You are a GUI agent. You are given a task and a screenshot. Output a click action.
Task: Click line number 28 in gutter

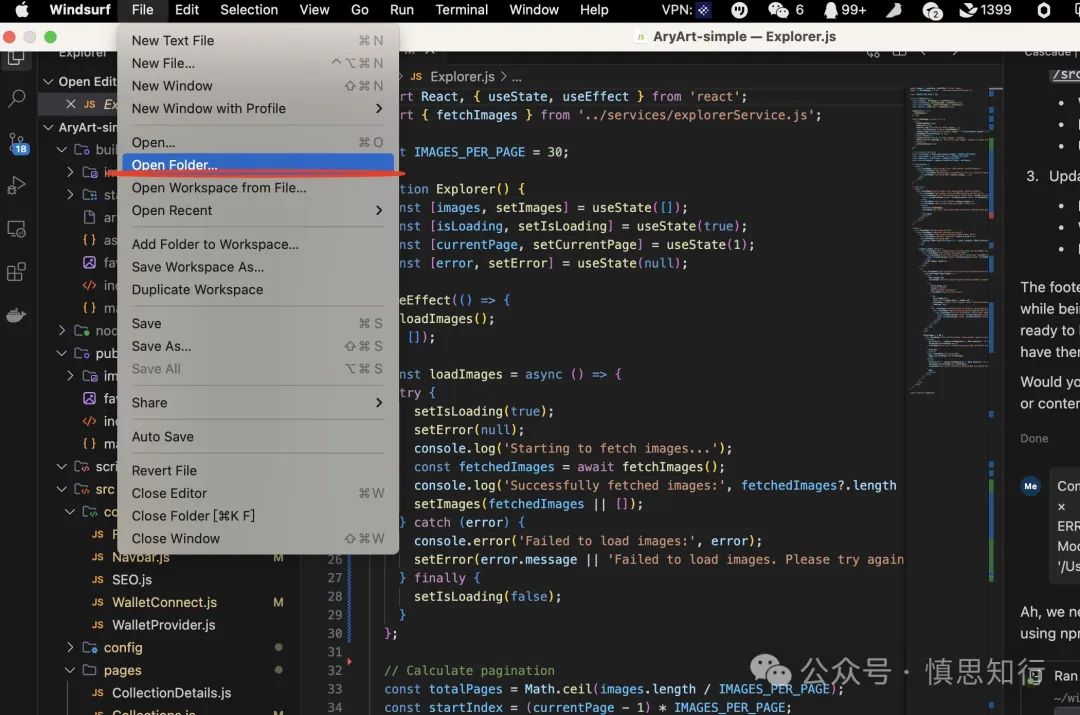click(335, 597)
